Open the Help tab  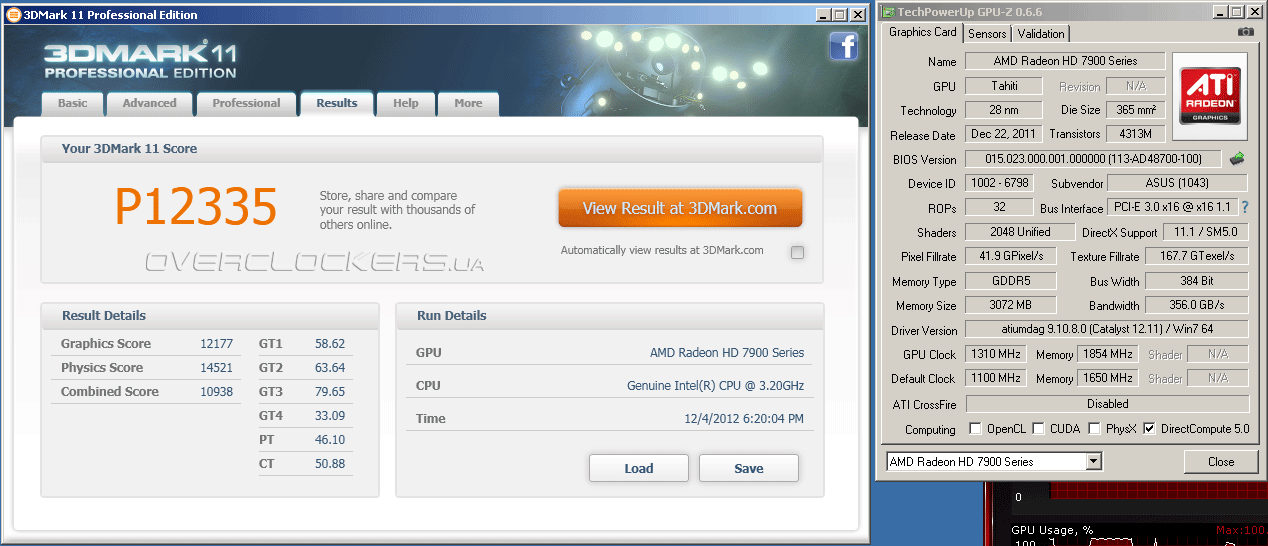406,104
